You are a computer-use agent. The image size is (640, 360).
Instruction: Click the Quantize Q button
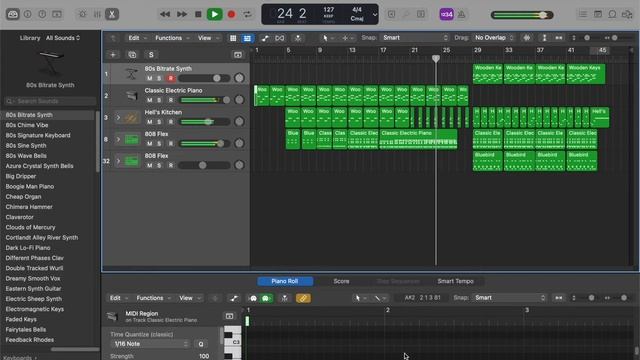pyautogui.click(x=201, y=344)
